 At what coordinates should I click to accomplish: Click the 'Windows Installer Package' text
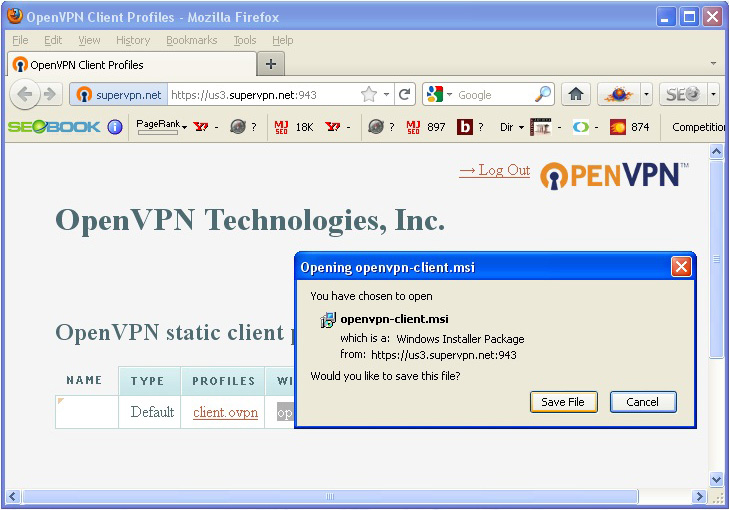(x=460, y=339)
